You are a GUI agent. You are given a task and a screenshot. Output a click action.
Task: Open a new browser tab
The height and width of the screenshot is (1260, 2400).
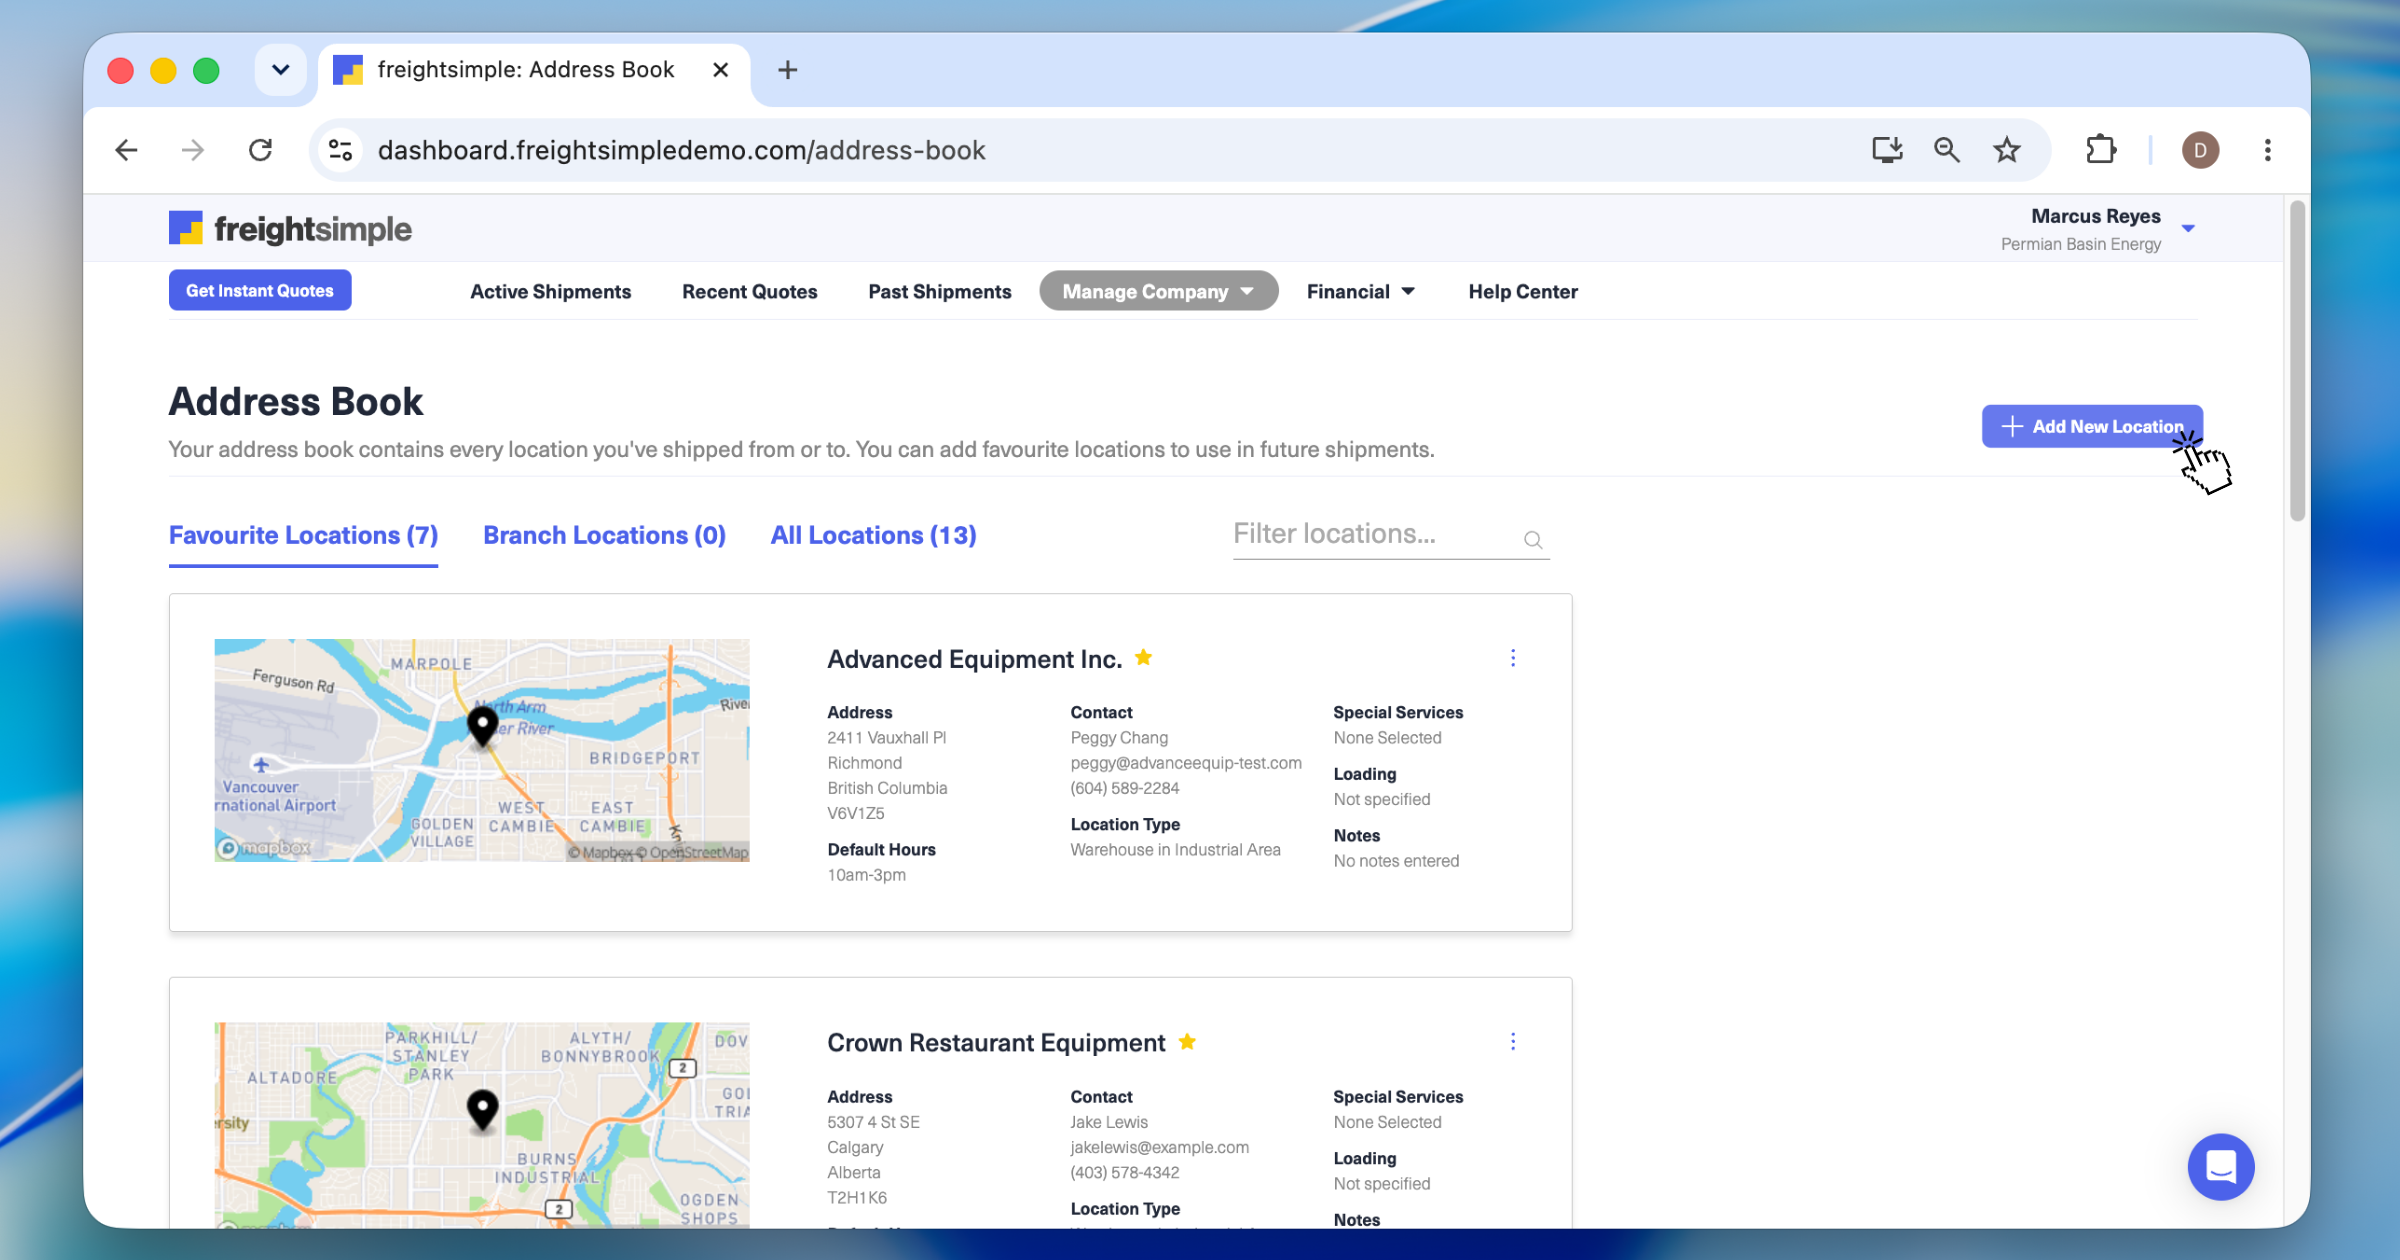click(x=787, y=70)
